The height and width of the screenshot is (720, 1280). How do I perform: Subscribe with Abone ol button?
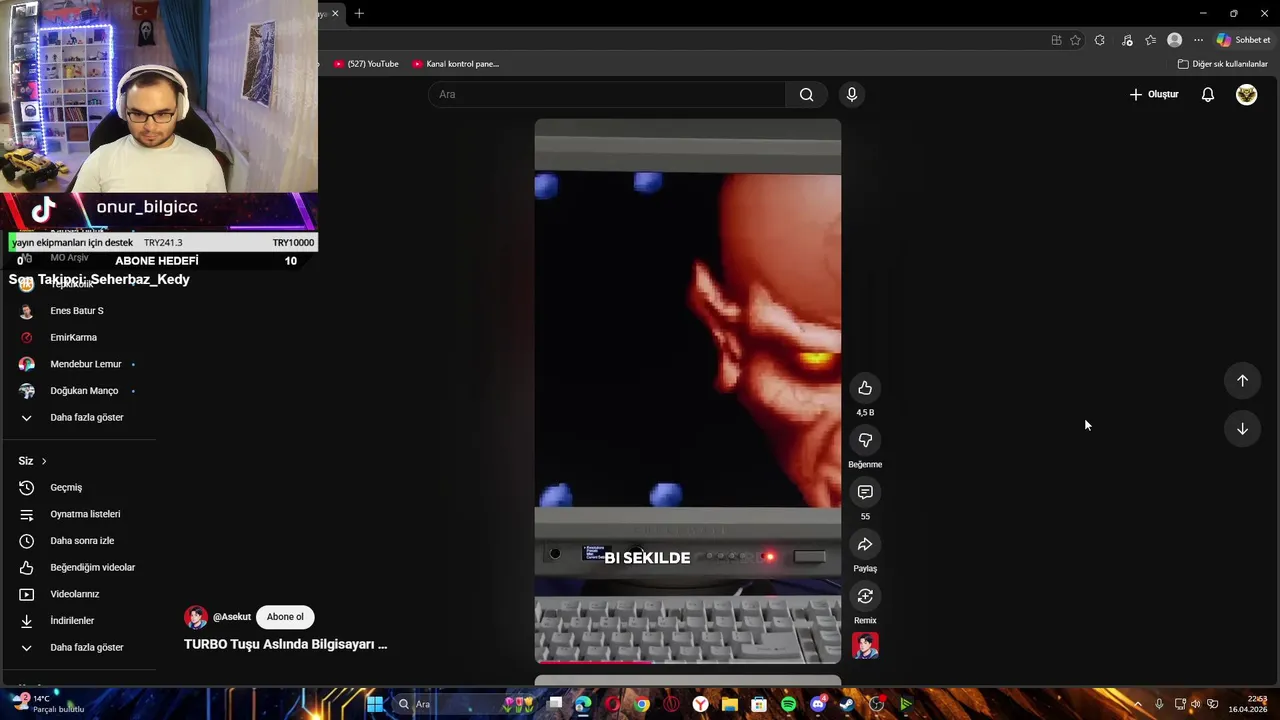[285, 617]
